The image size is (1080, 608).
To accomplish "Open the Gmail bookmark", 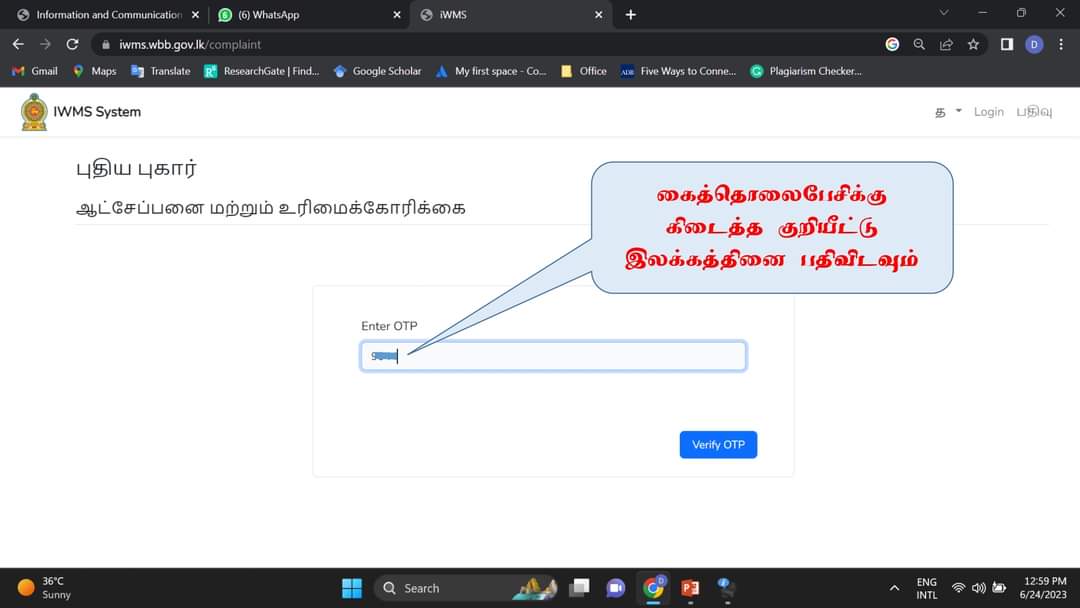I will (35, 71).
